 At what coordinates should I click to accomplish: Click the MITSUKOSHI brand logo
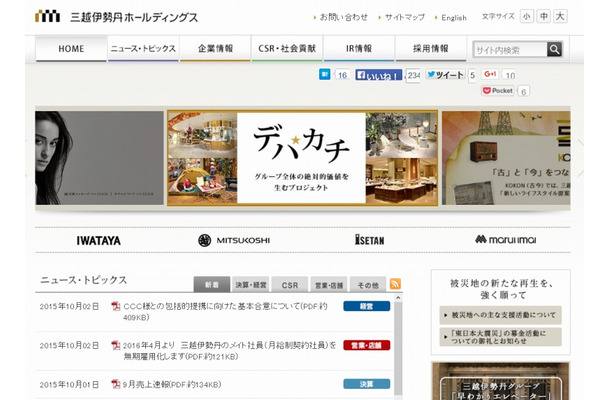(233, 240)
